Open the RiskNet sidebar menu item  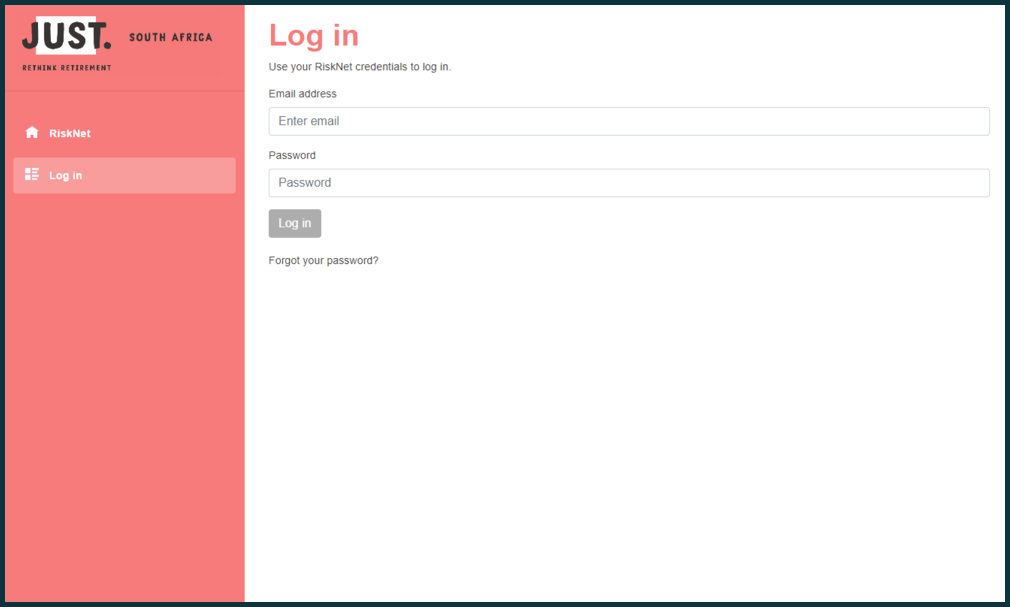[x=70, y=133]
